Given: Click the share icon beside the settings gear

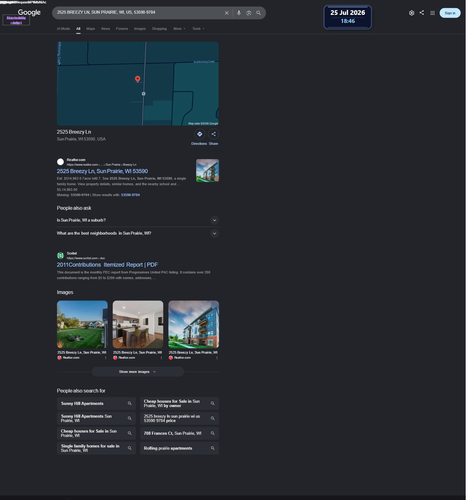Looking at the screenshot, I should click(x=422, y=13).
